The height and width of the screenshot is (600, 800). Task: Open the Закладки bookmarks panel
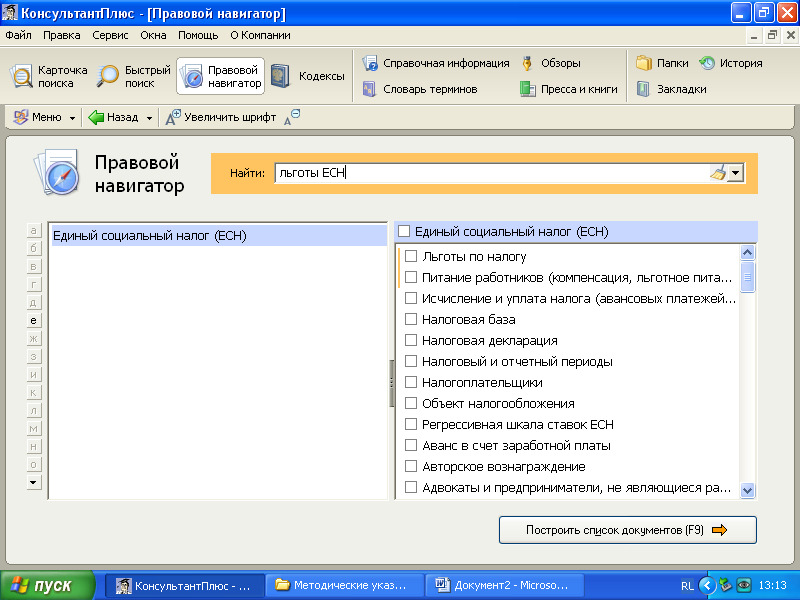(x=671, y=89)
